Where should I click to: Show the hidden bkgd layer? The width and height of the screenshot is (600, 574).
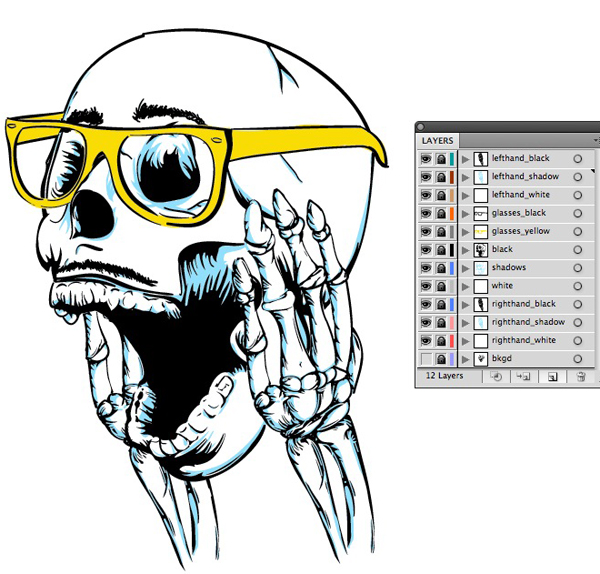pyautogui.click(x=426, y=359)
